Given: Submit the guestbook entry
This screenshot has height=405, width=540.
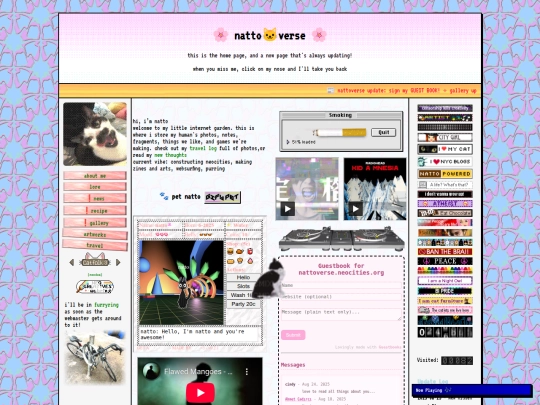Looking at the screenshot, I should click(x=293, y=335).
